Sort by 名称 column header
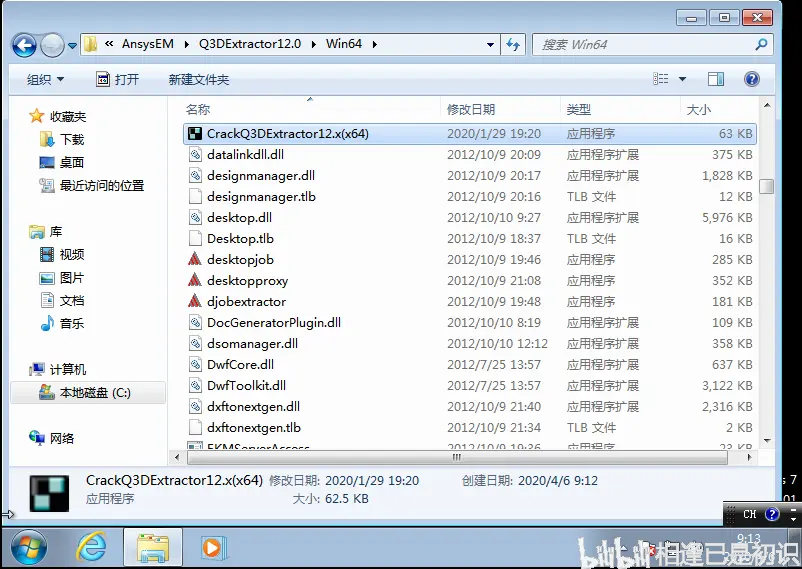Image resolution: width=802 pixels, height=569 pixels. coord(198,110)
